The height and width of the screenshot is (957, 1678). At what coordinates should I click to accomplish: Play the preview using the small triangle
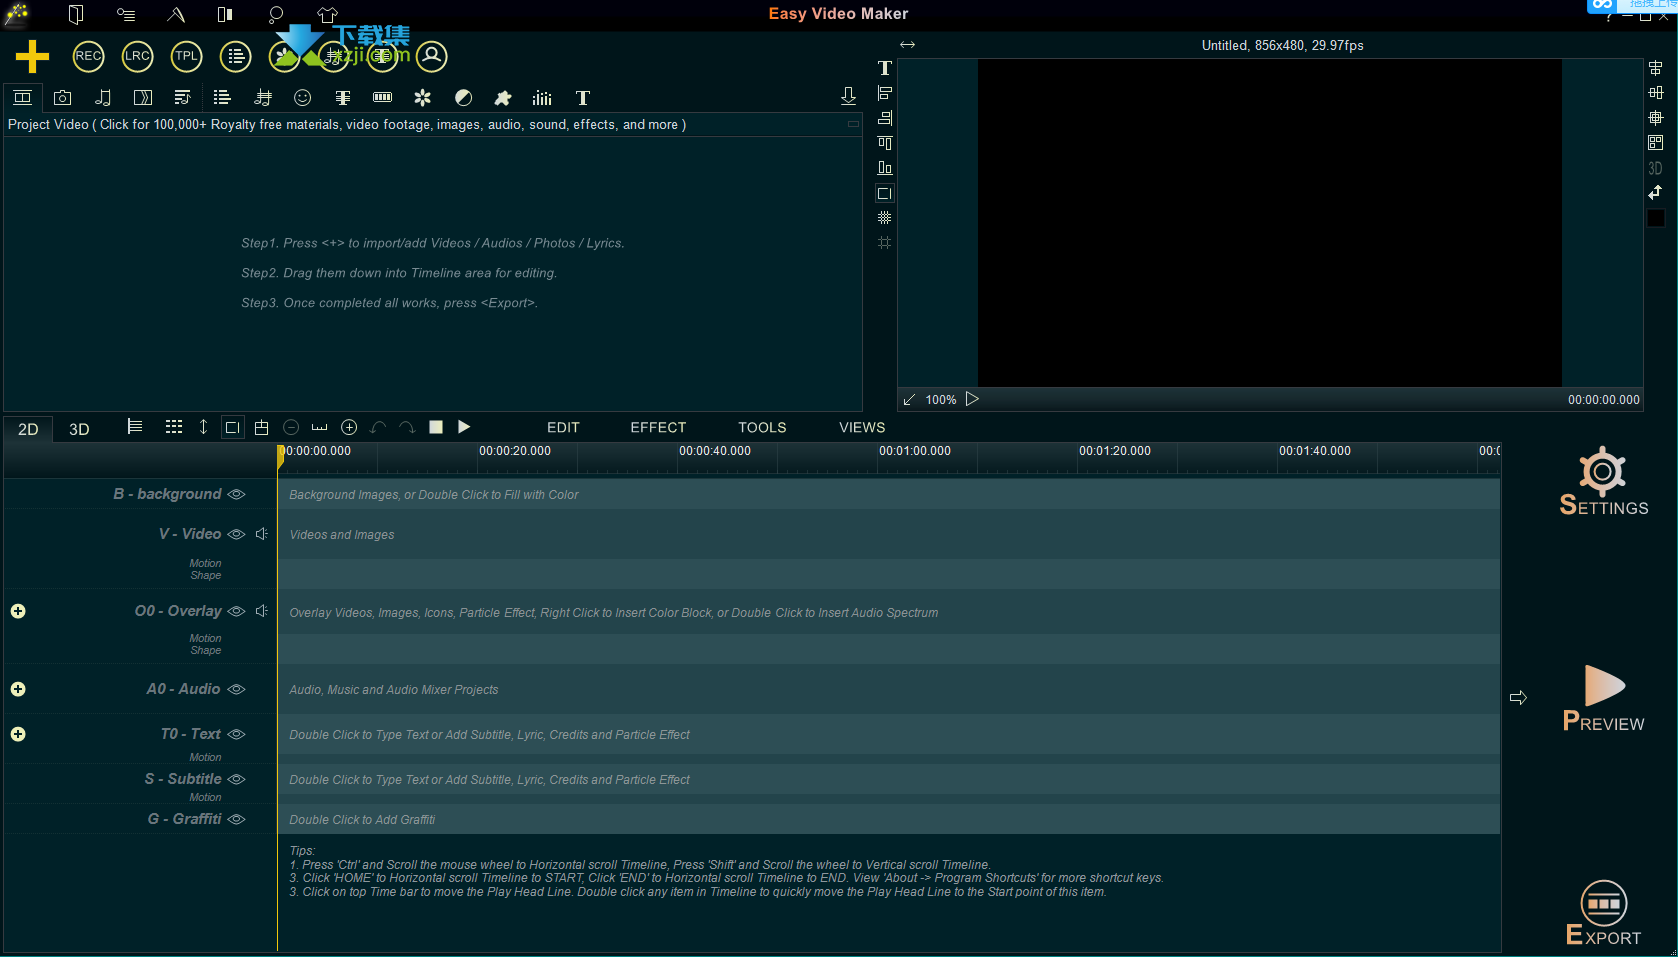coord(972,398)
